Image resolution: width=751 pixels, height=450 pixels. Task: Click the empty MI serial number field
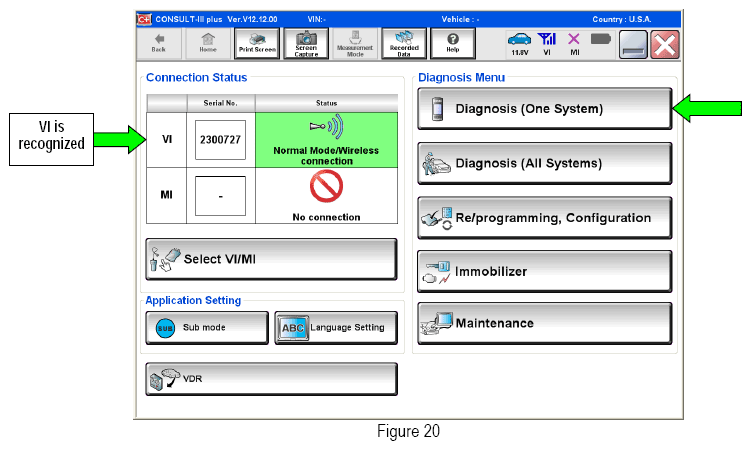click(x=220, y=196)
